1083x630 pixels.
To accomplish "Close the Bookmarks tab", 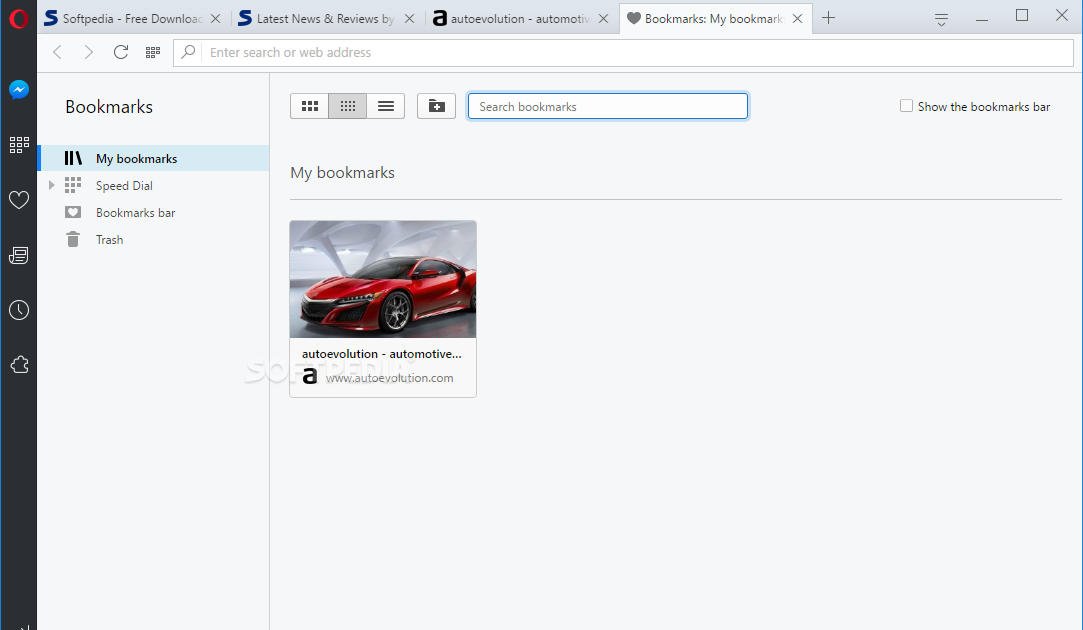I will point(798,19).
